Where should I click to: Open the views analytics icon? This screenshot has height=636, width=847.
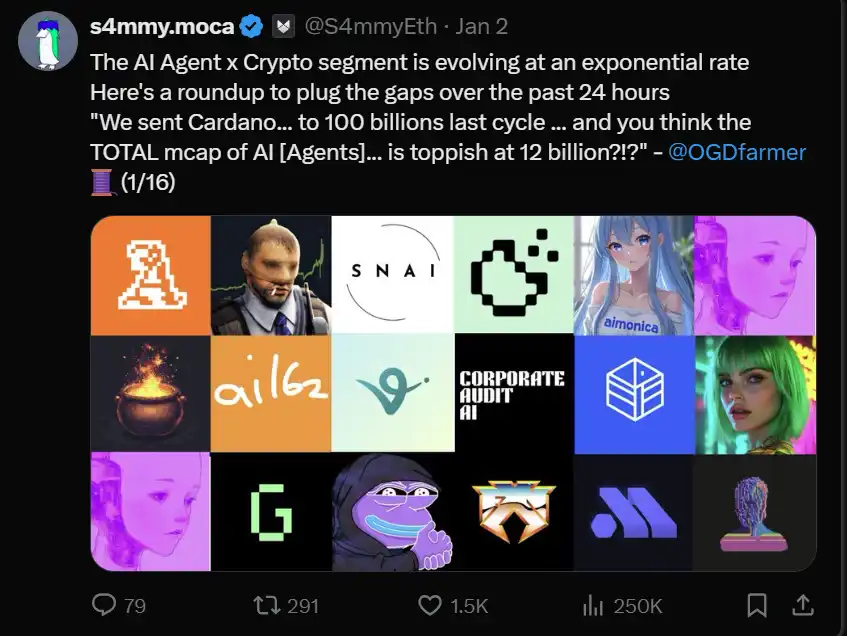592,605
